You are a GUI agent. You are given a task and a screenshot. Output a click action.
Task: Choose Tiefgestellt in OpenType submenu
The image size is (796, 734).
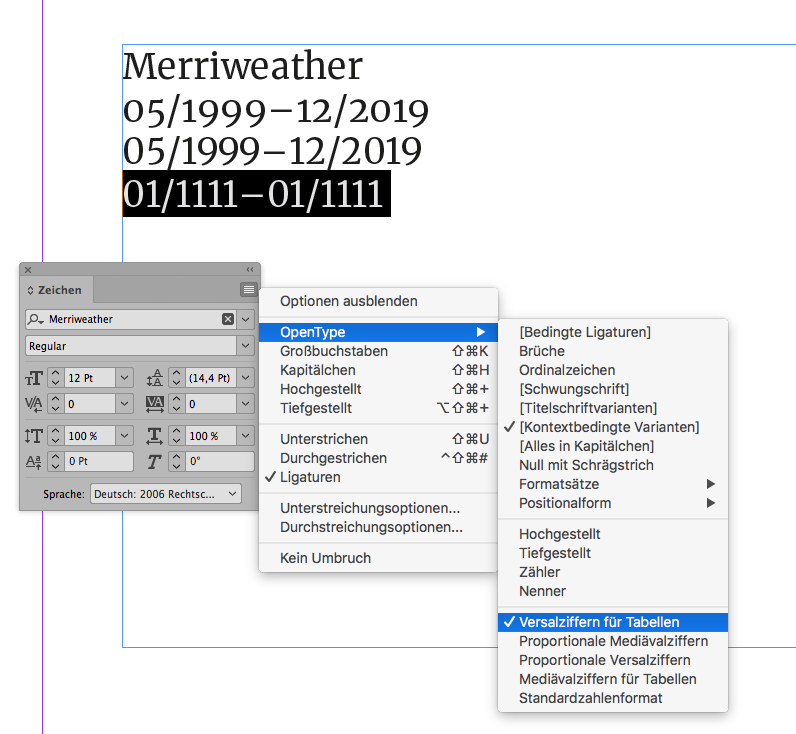click(613, 553)
